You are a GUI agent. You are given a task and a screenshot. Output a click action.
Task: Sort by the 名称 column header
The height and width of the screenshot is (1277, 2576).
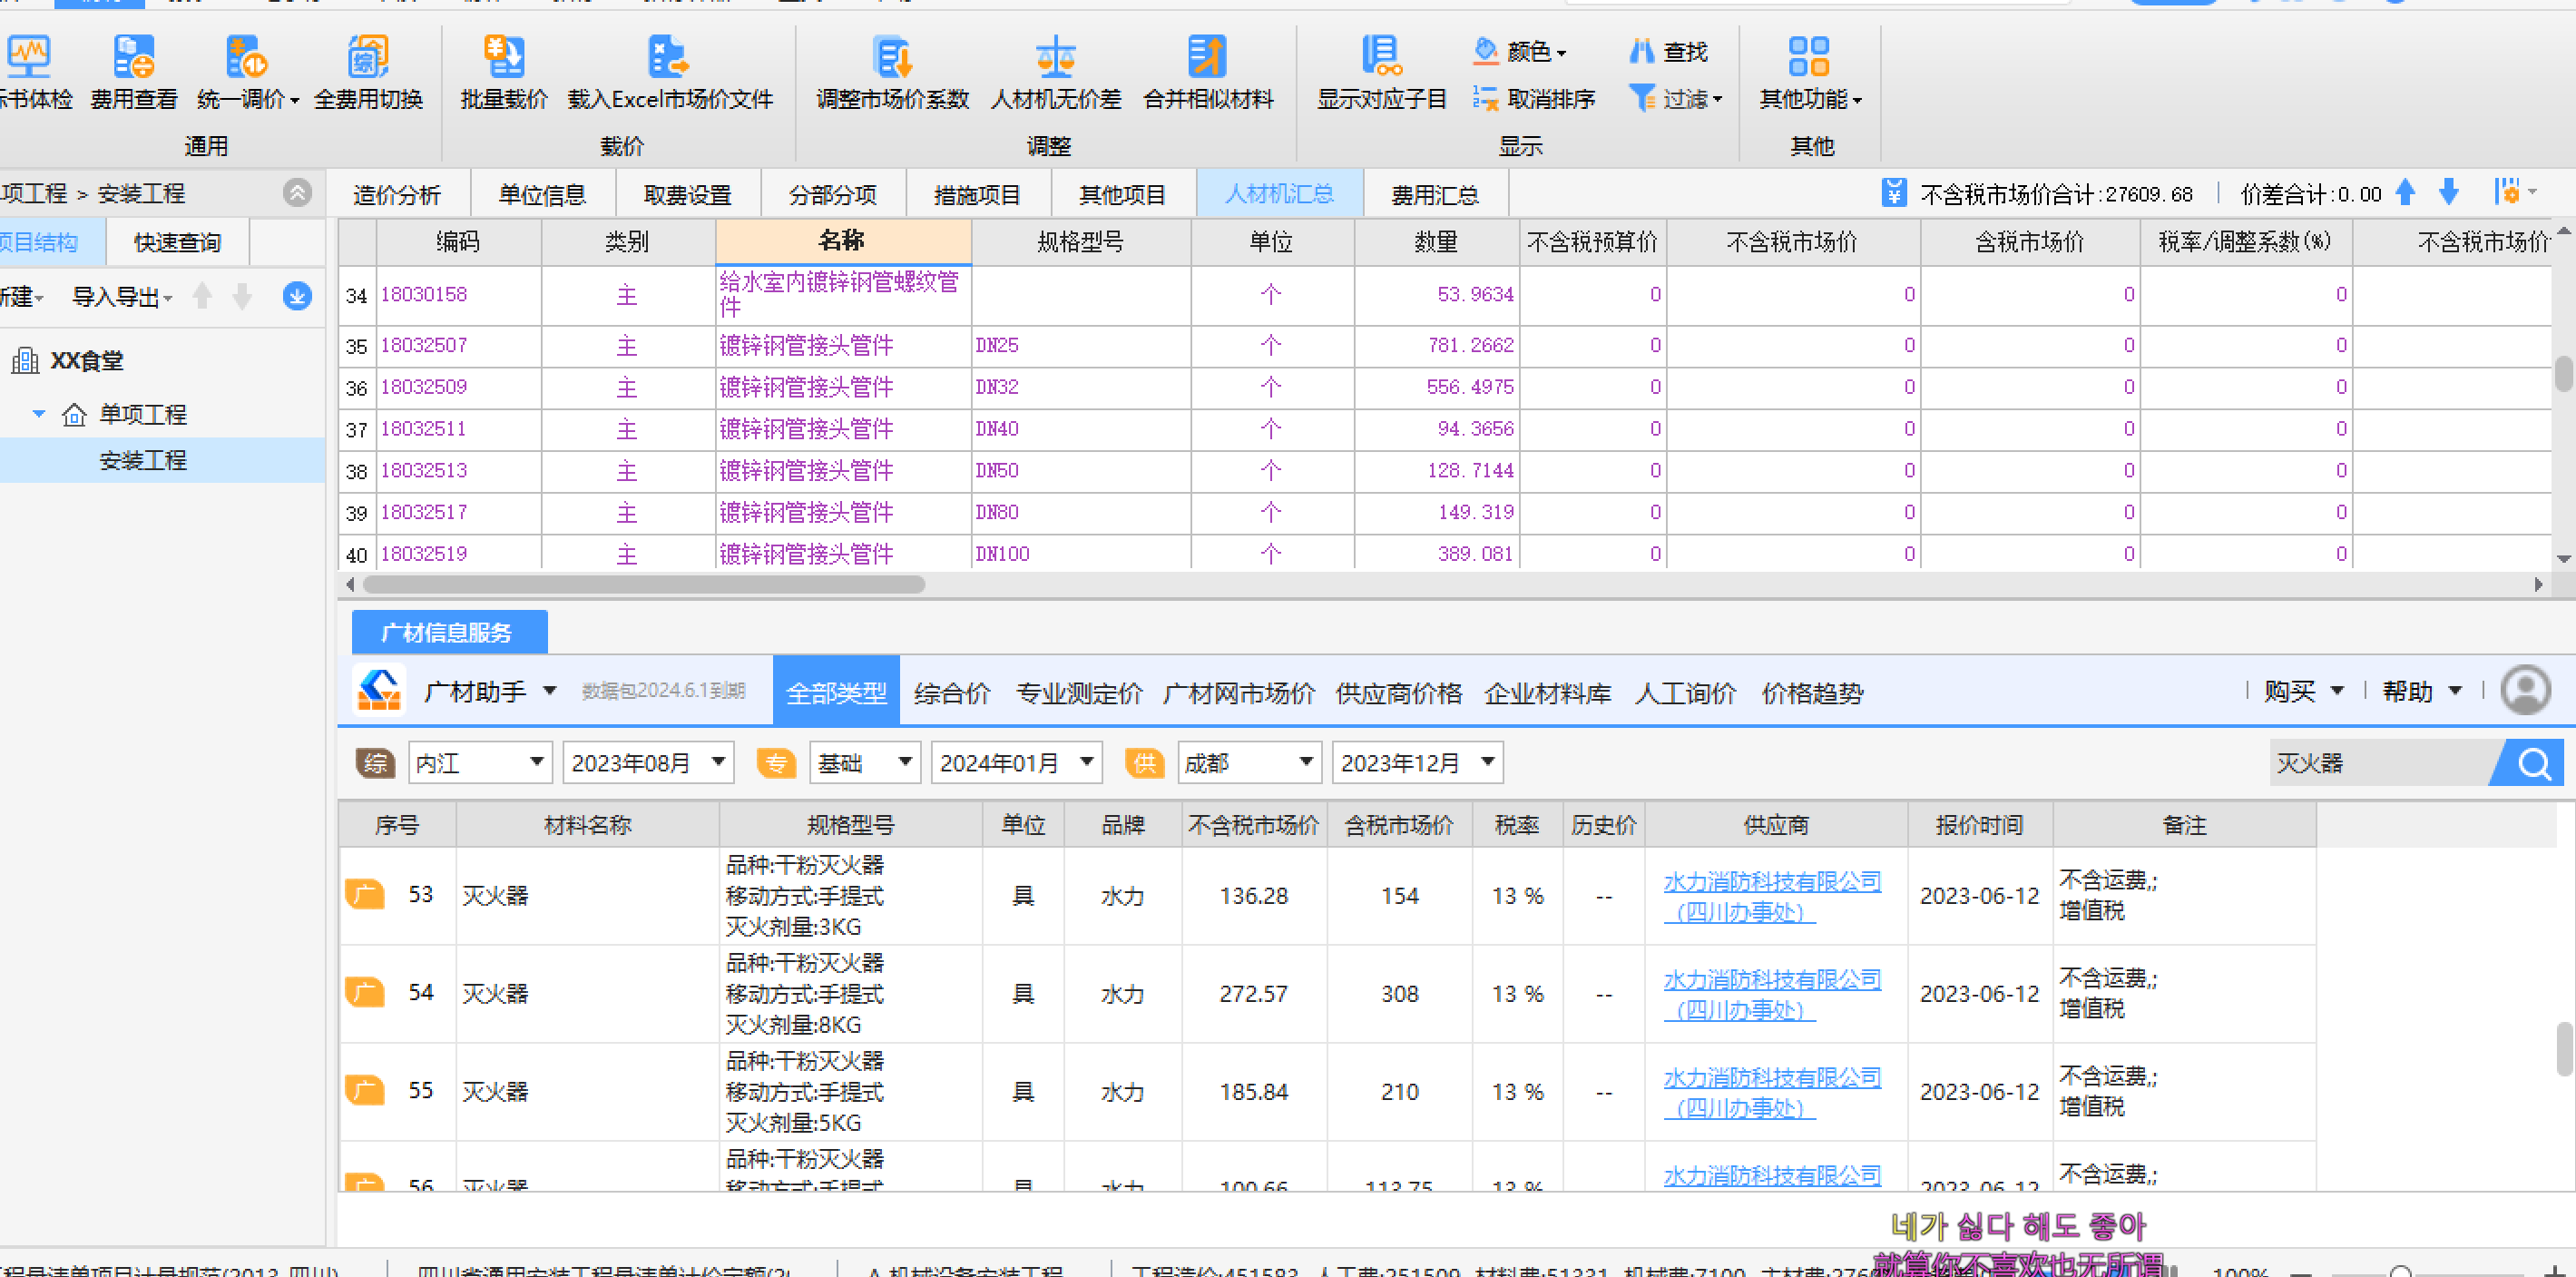tap(842, 241)
